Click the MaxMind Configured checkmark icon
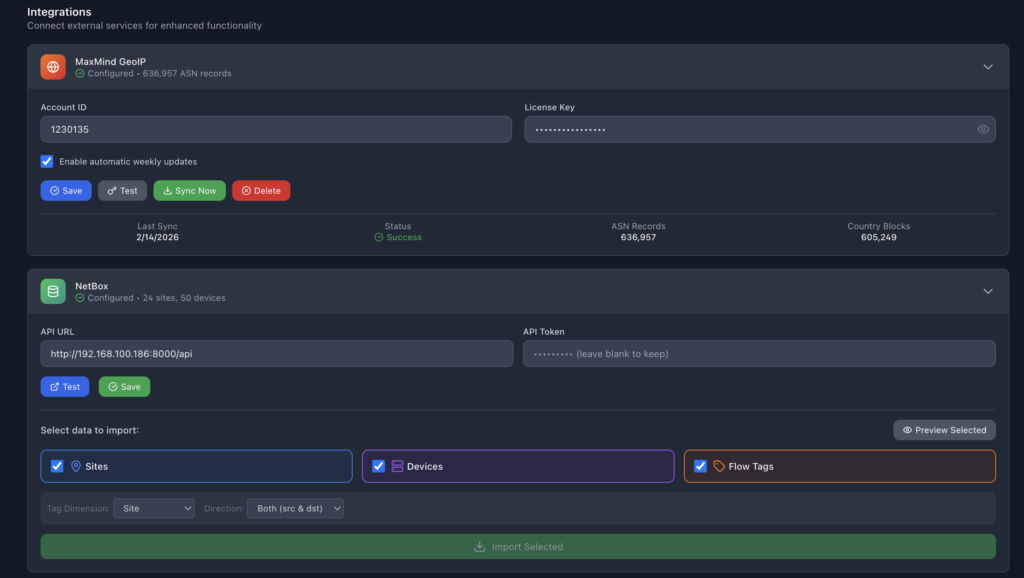1024x578 pixels. (80, 74)
